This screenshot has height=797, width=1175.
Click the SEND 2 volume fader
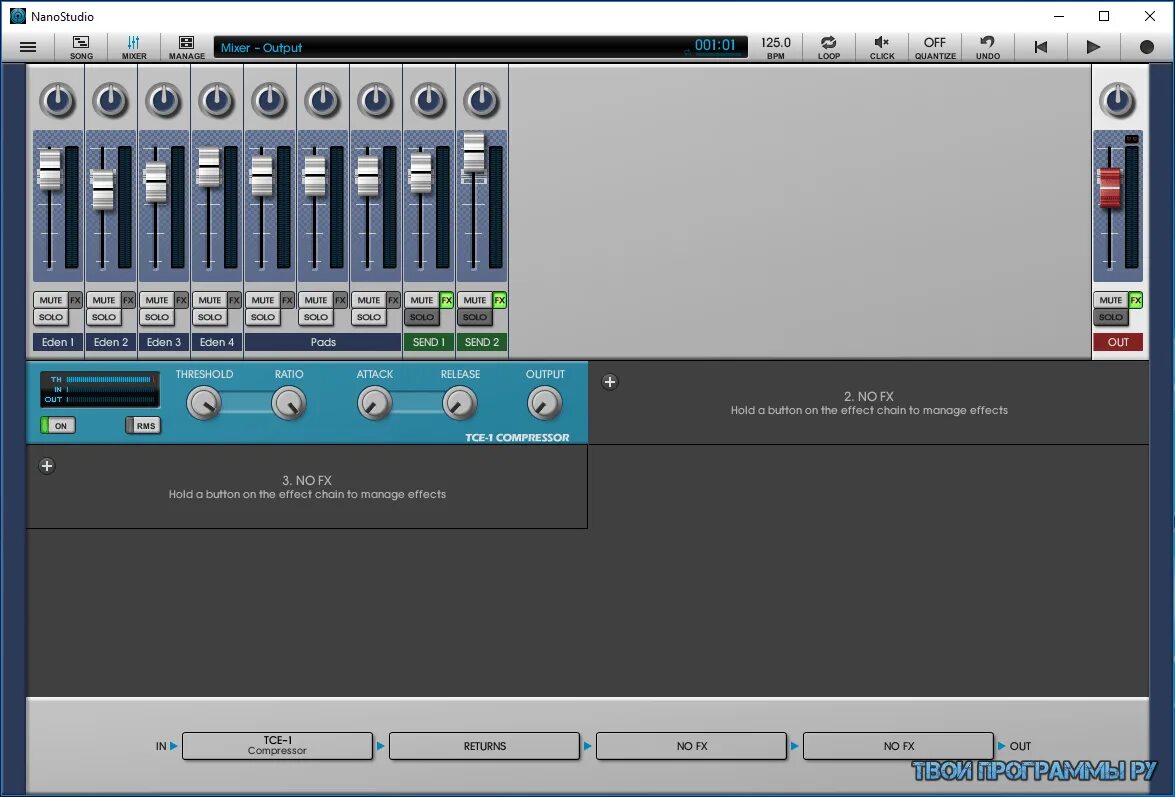pos(474,153)
